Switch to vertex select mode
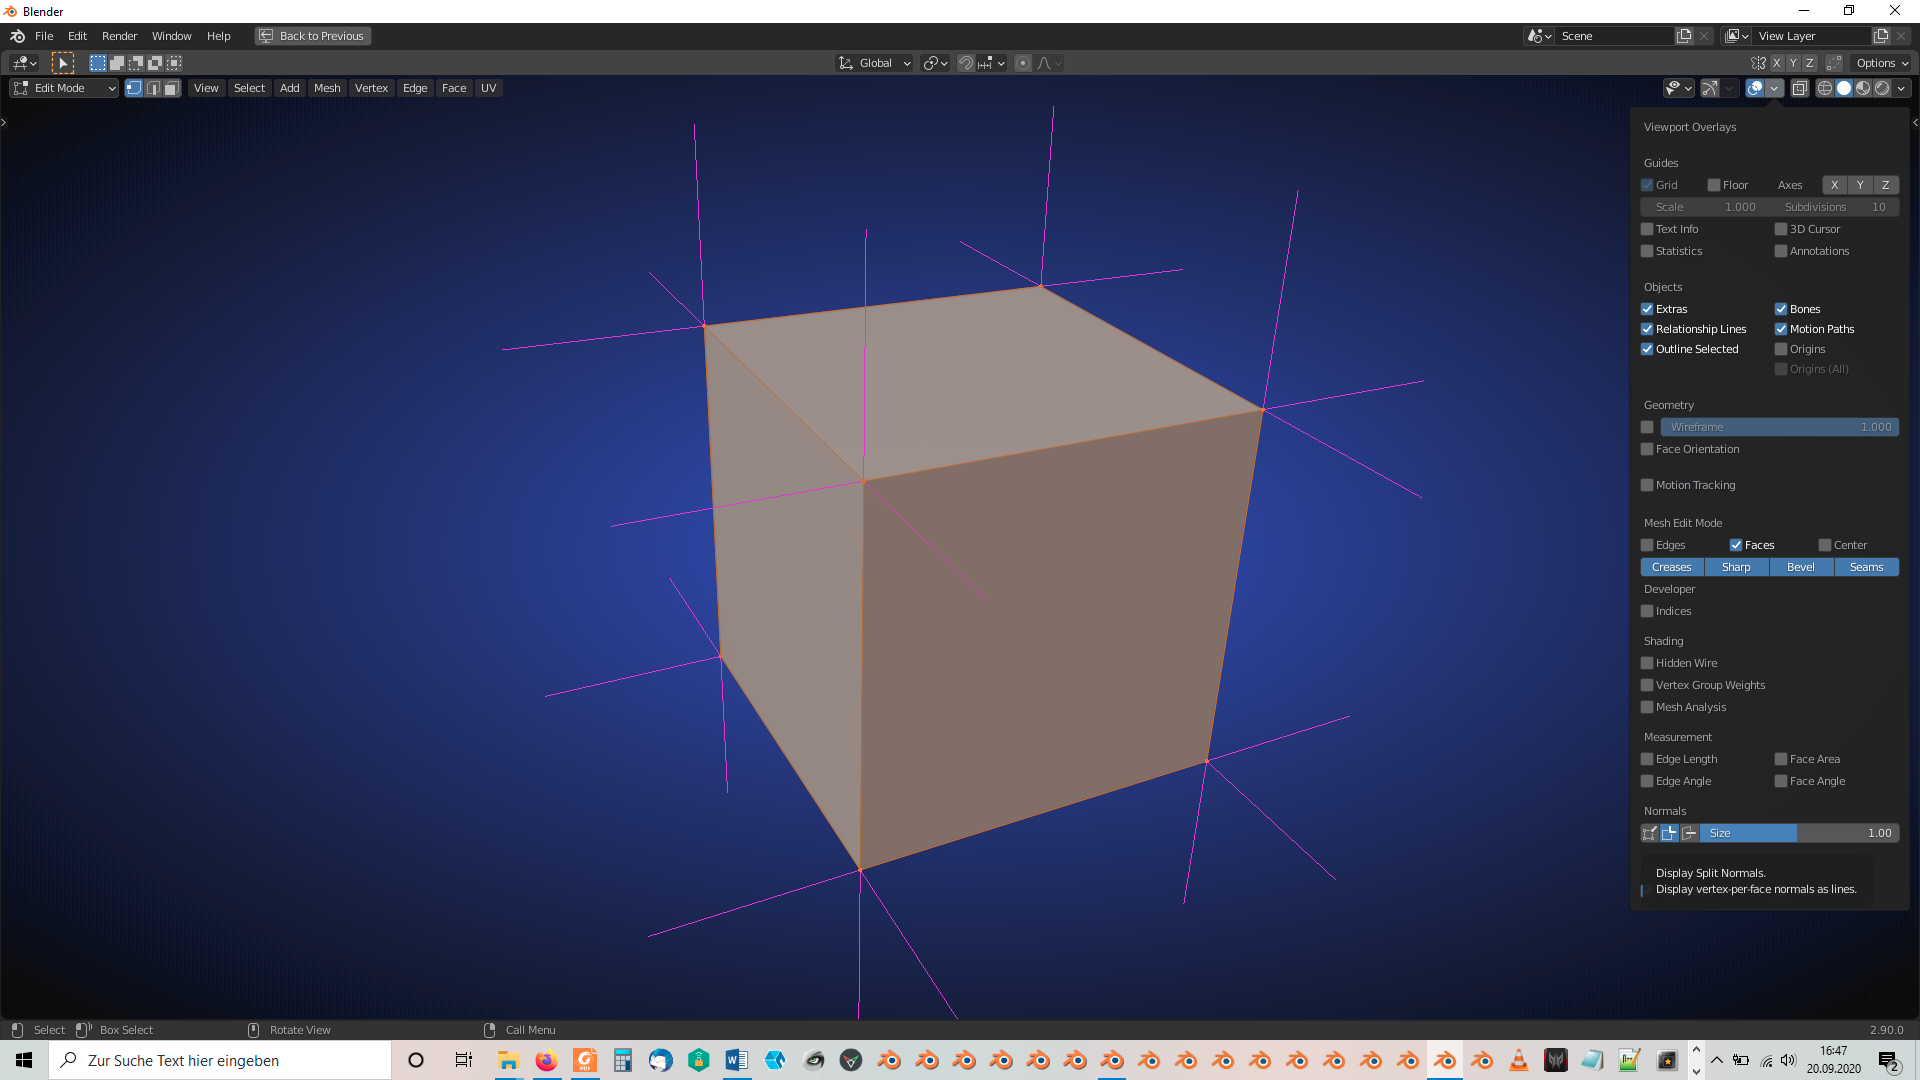1920x1080 pixels. click(133, 88)
